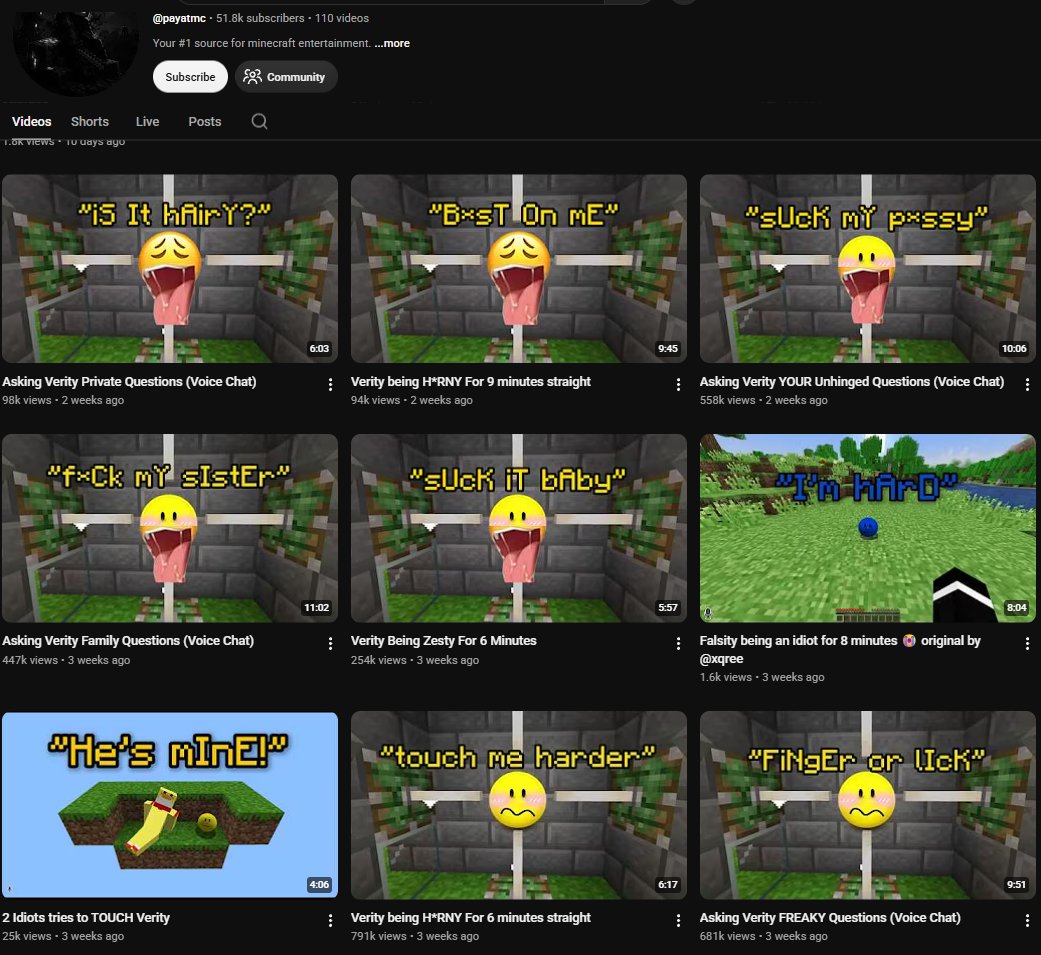Open the 10:06 Unhinged Questions video thumbnail
The width and height of the screenshot is (1041, 955).
(867, 268)
